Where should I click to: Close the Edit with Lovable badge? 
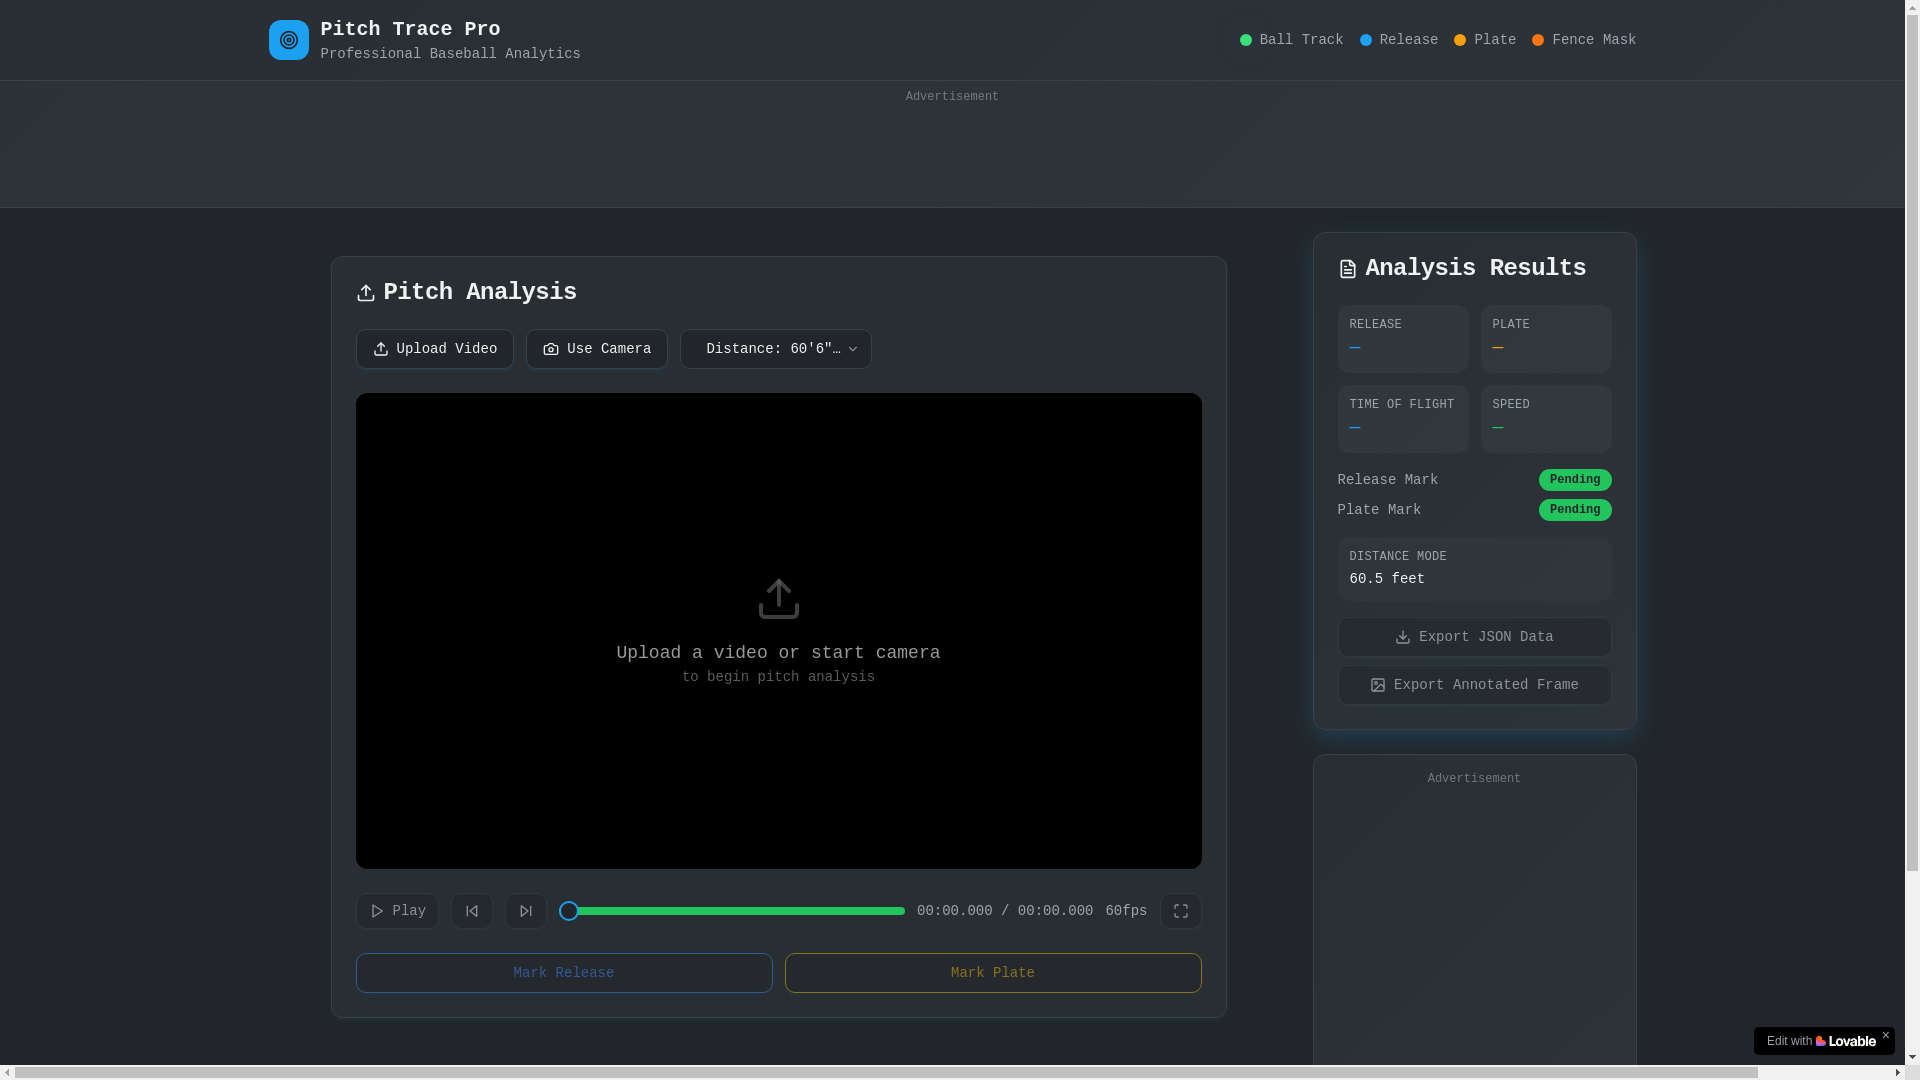(1886, 1035)
